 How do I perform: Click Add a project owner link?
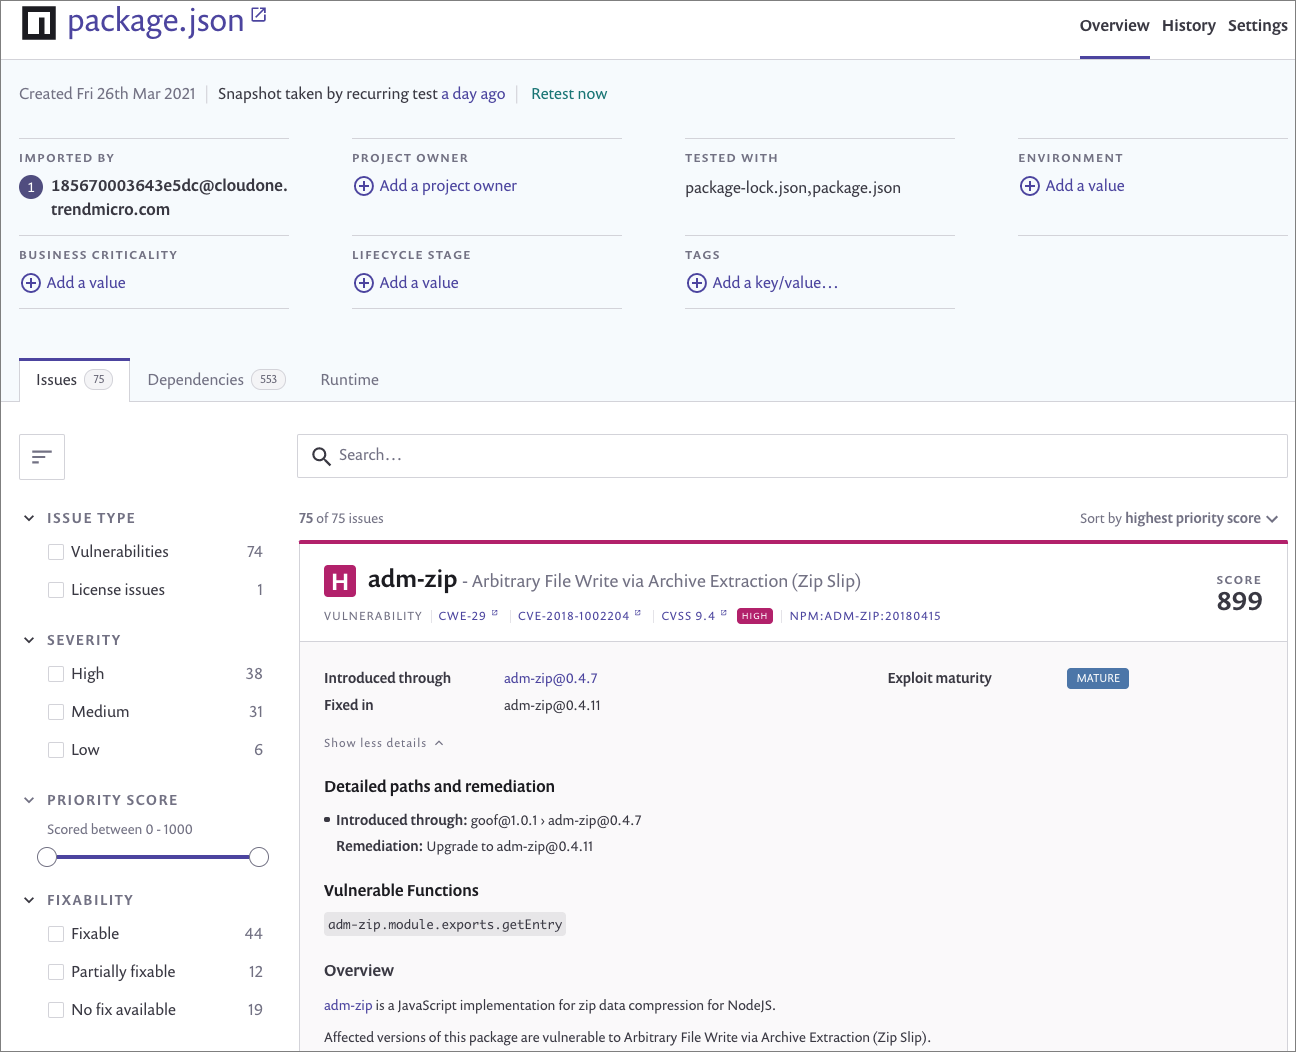coord(448,186)
